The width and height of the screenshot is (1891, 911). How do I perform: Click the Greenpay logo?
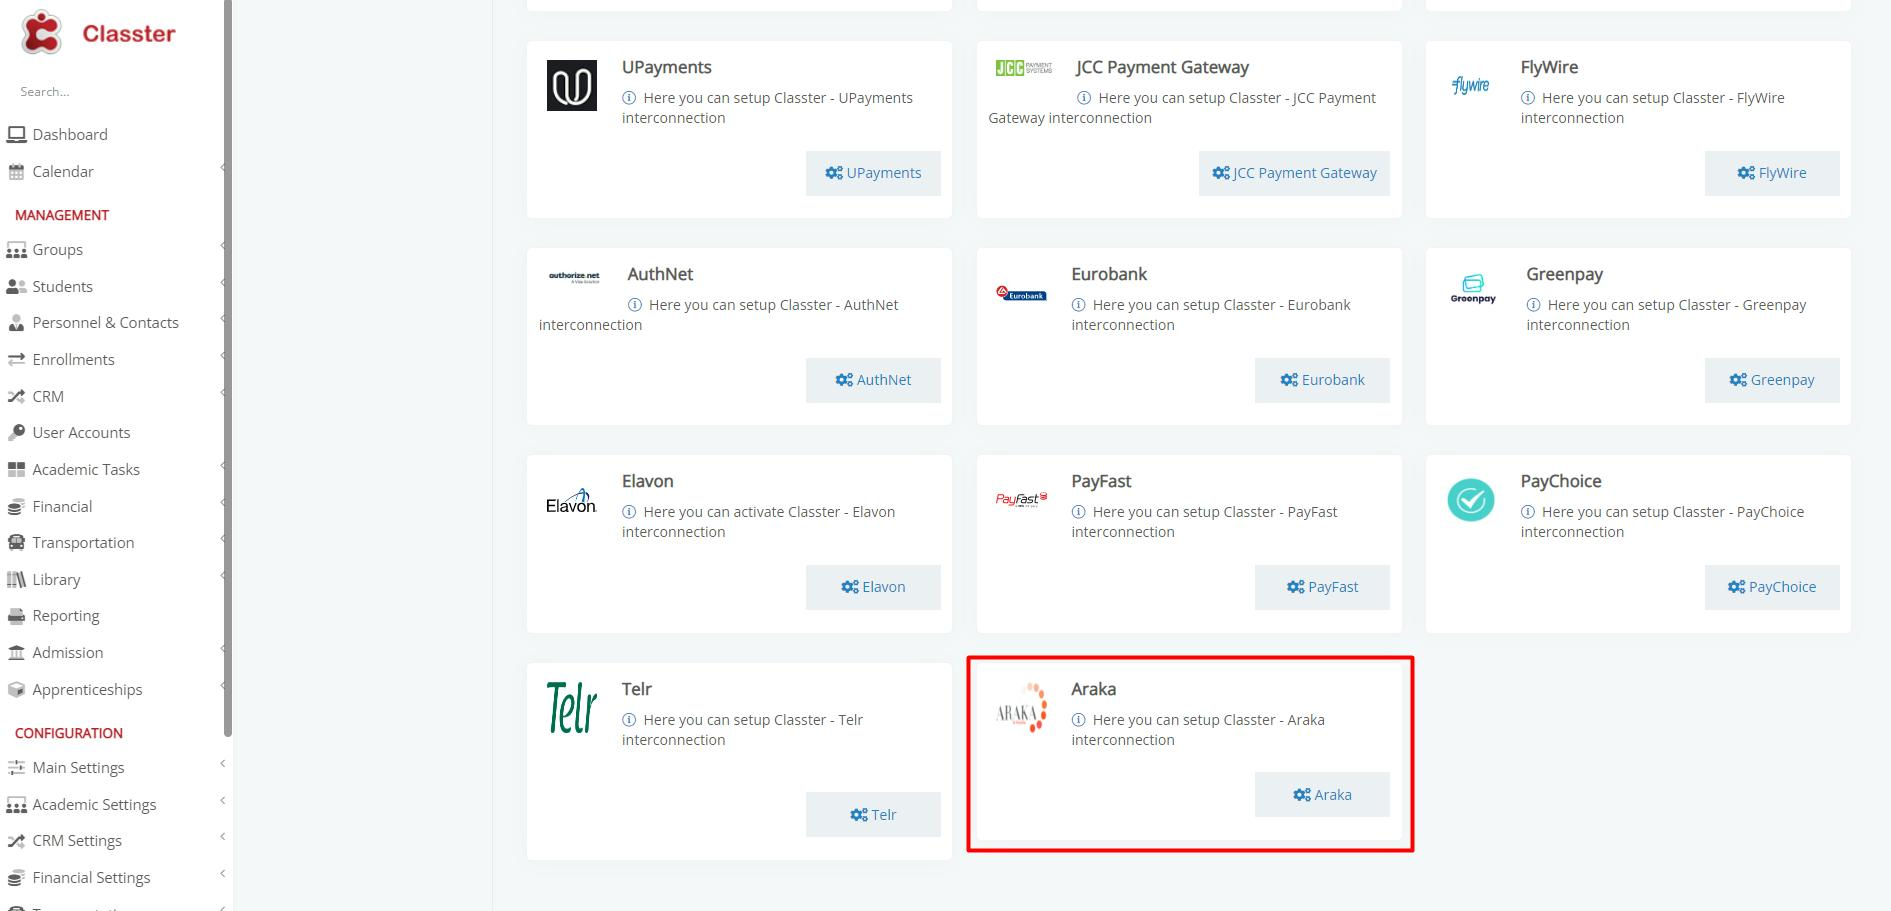coord(1473,288)
